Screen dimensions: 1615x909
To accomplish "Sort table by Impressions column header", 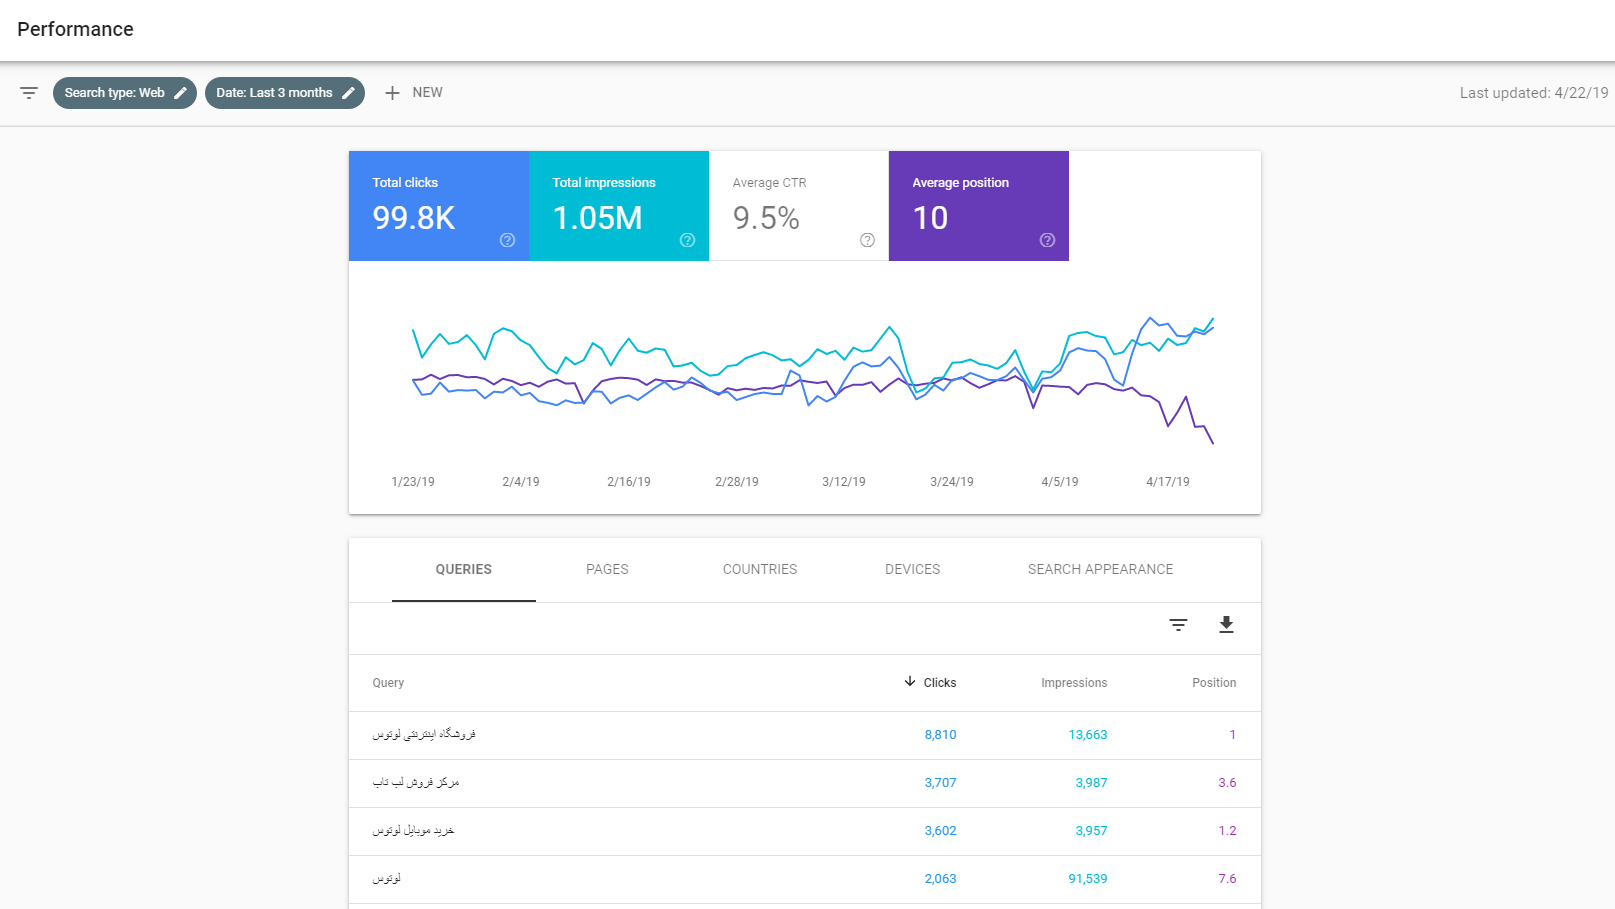I will [1074, 683].
